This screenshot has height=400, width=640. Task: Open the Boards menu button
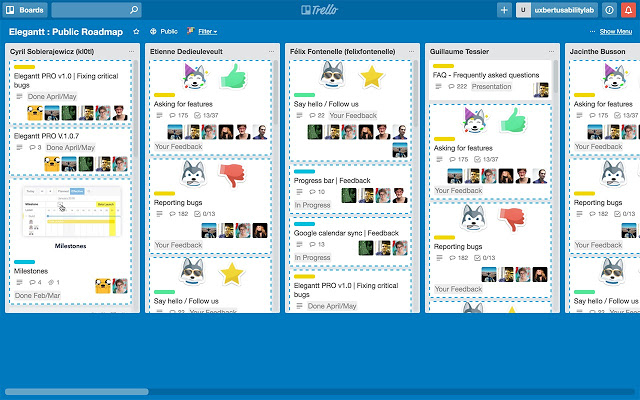[x=25, y=10]
